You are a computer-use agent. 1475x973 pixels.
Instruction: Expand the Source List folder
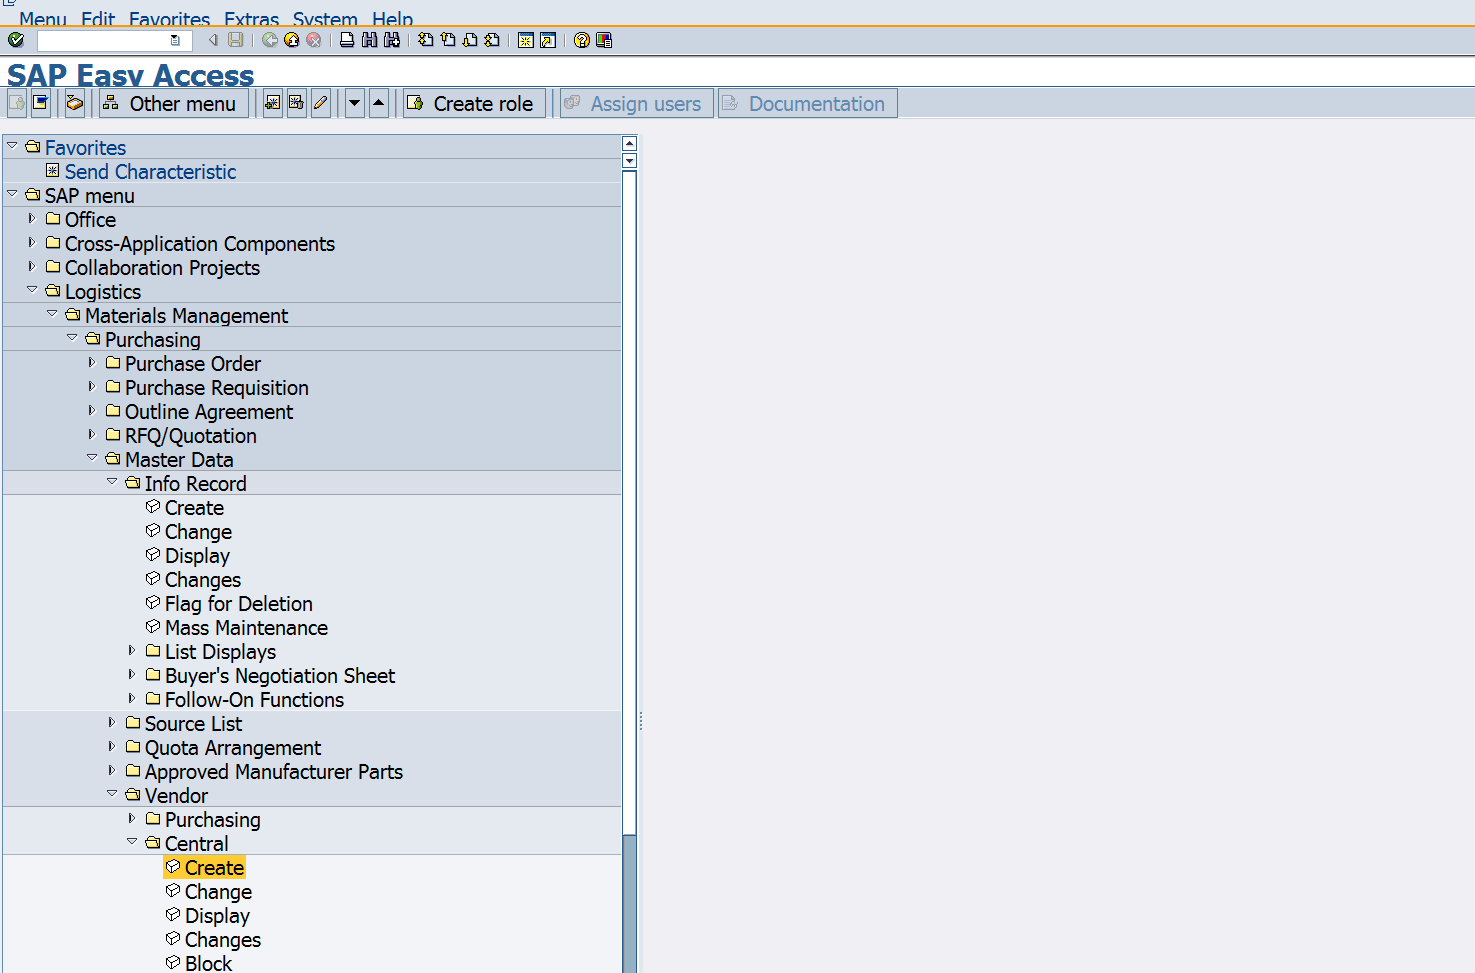112,722
